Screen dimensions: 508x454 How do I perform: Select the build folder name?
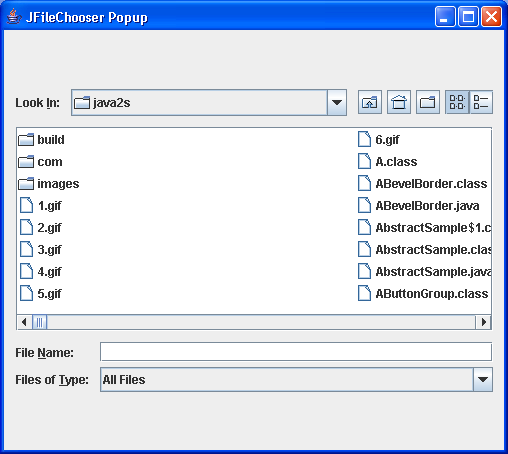coord(51,139)
